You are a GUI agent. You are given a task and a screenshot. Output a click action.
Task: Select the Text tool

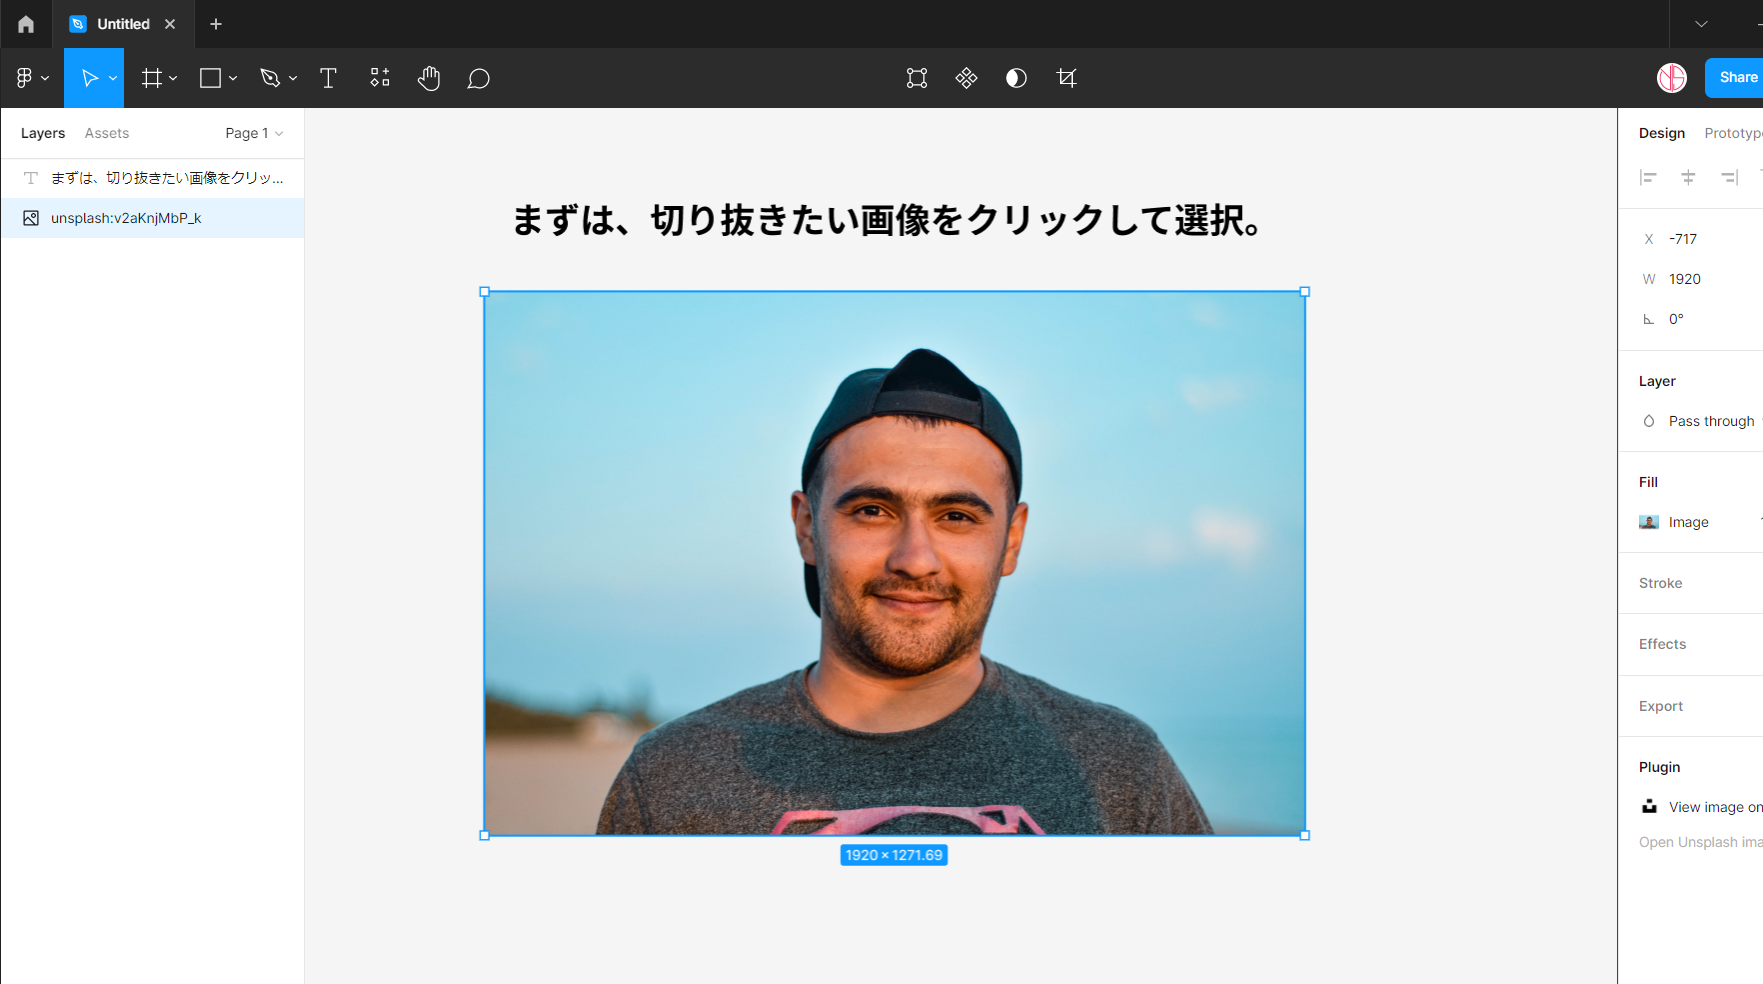coord(328,78)
